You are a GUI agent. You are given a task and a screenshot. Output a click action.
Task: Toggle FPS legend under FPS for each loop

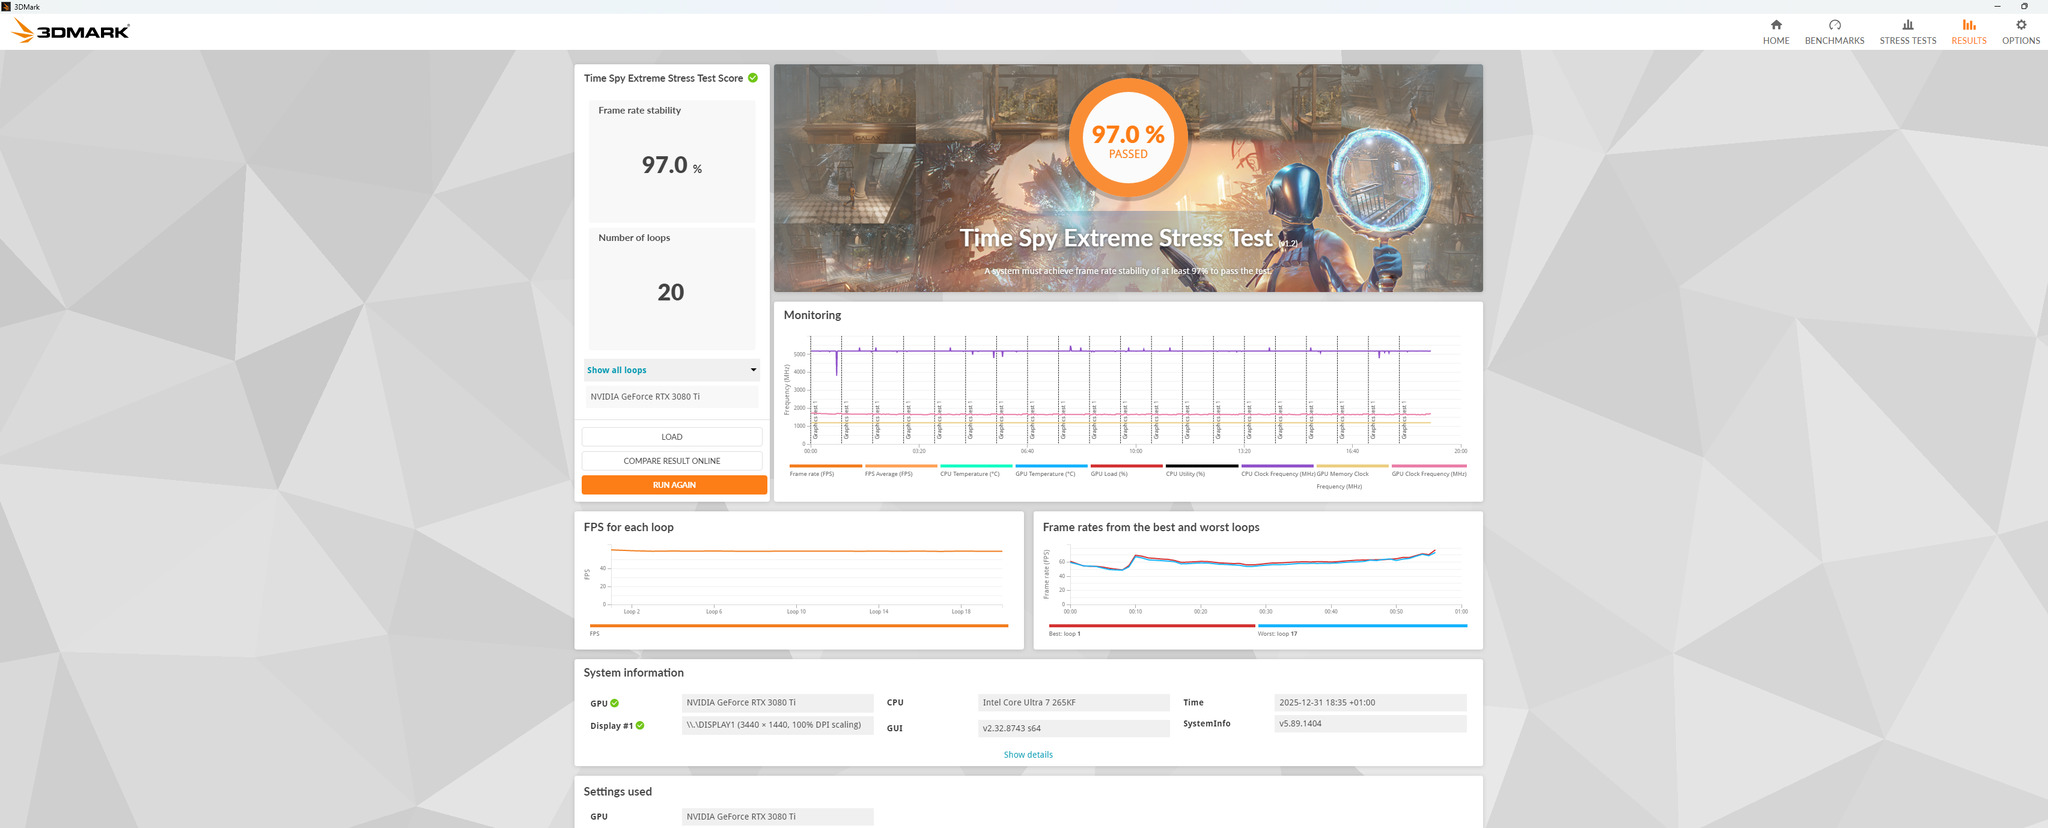[x=799, y=629]
